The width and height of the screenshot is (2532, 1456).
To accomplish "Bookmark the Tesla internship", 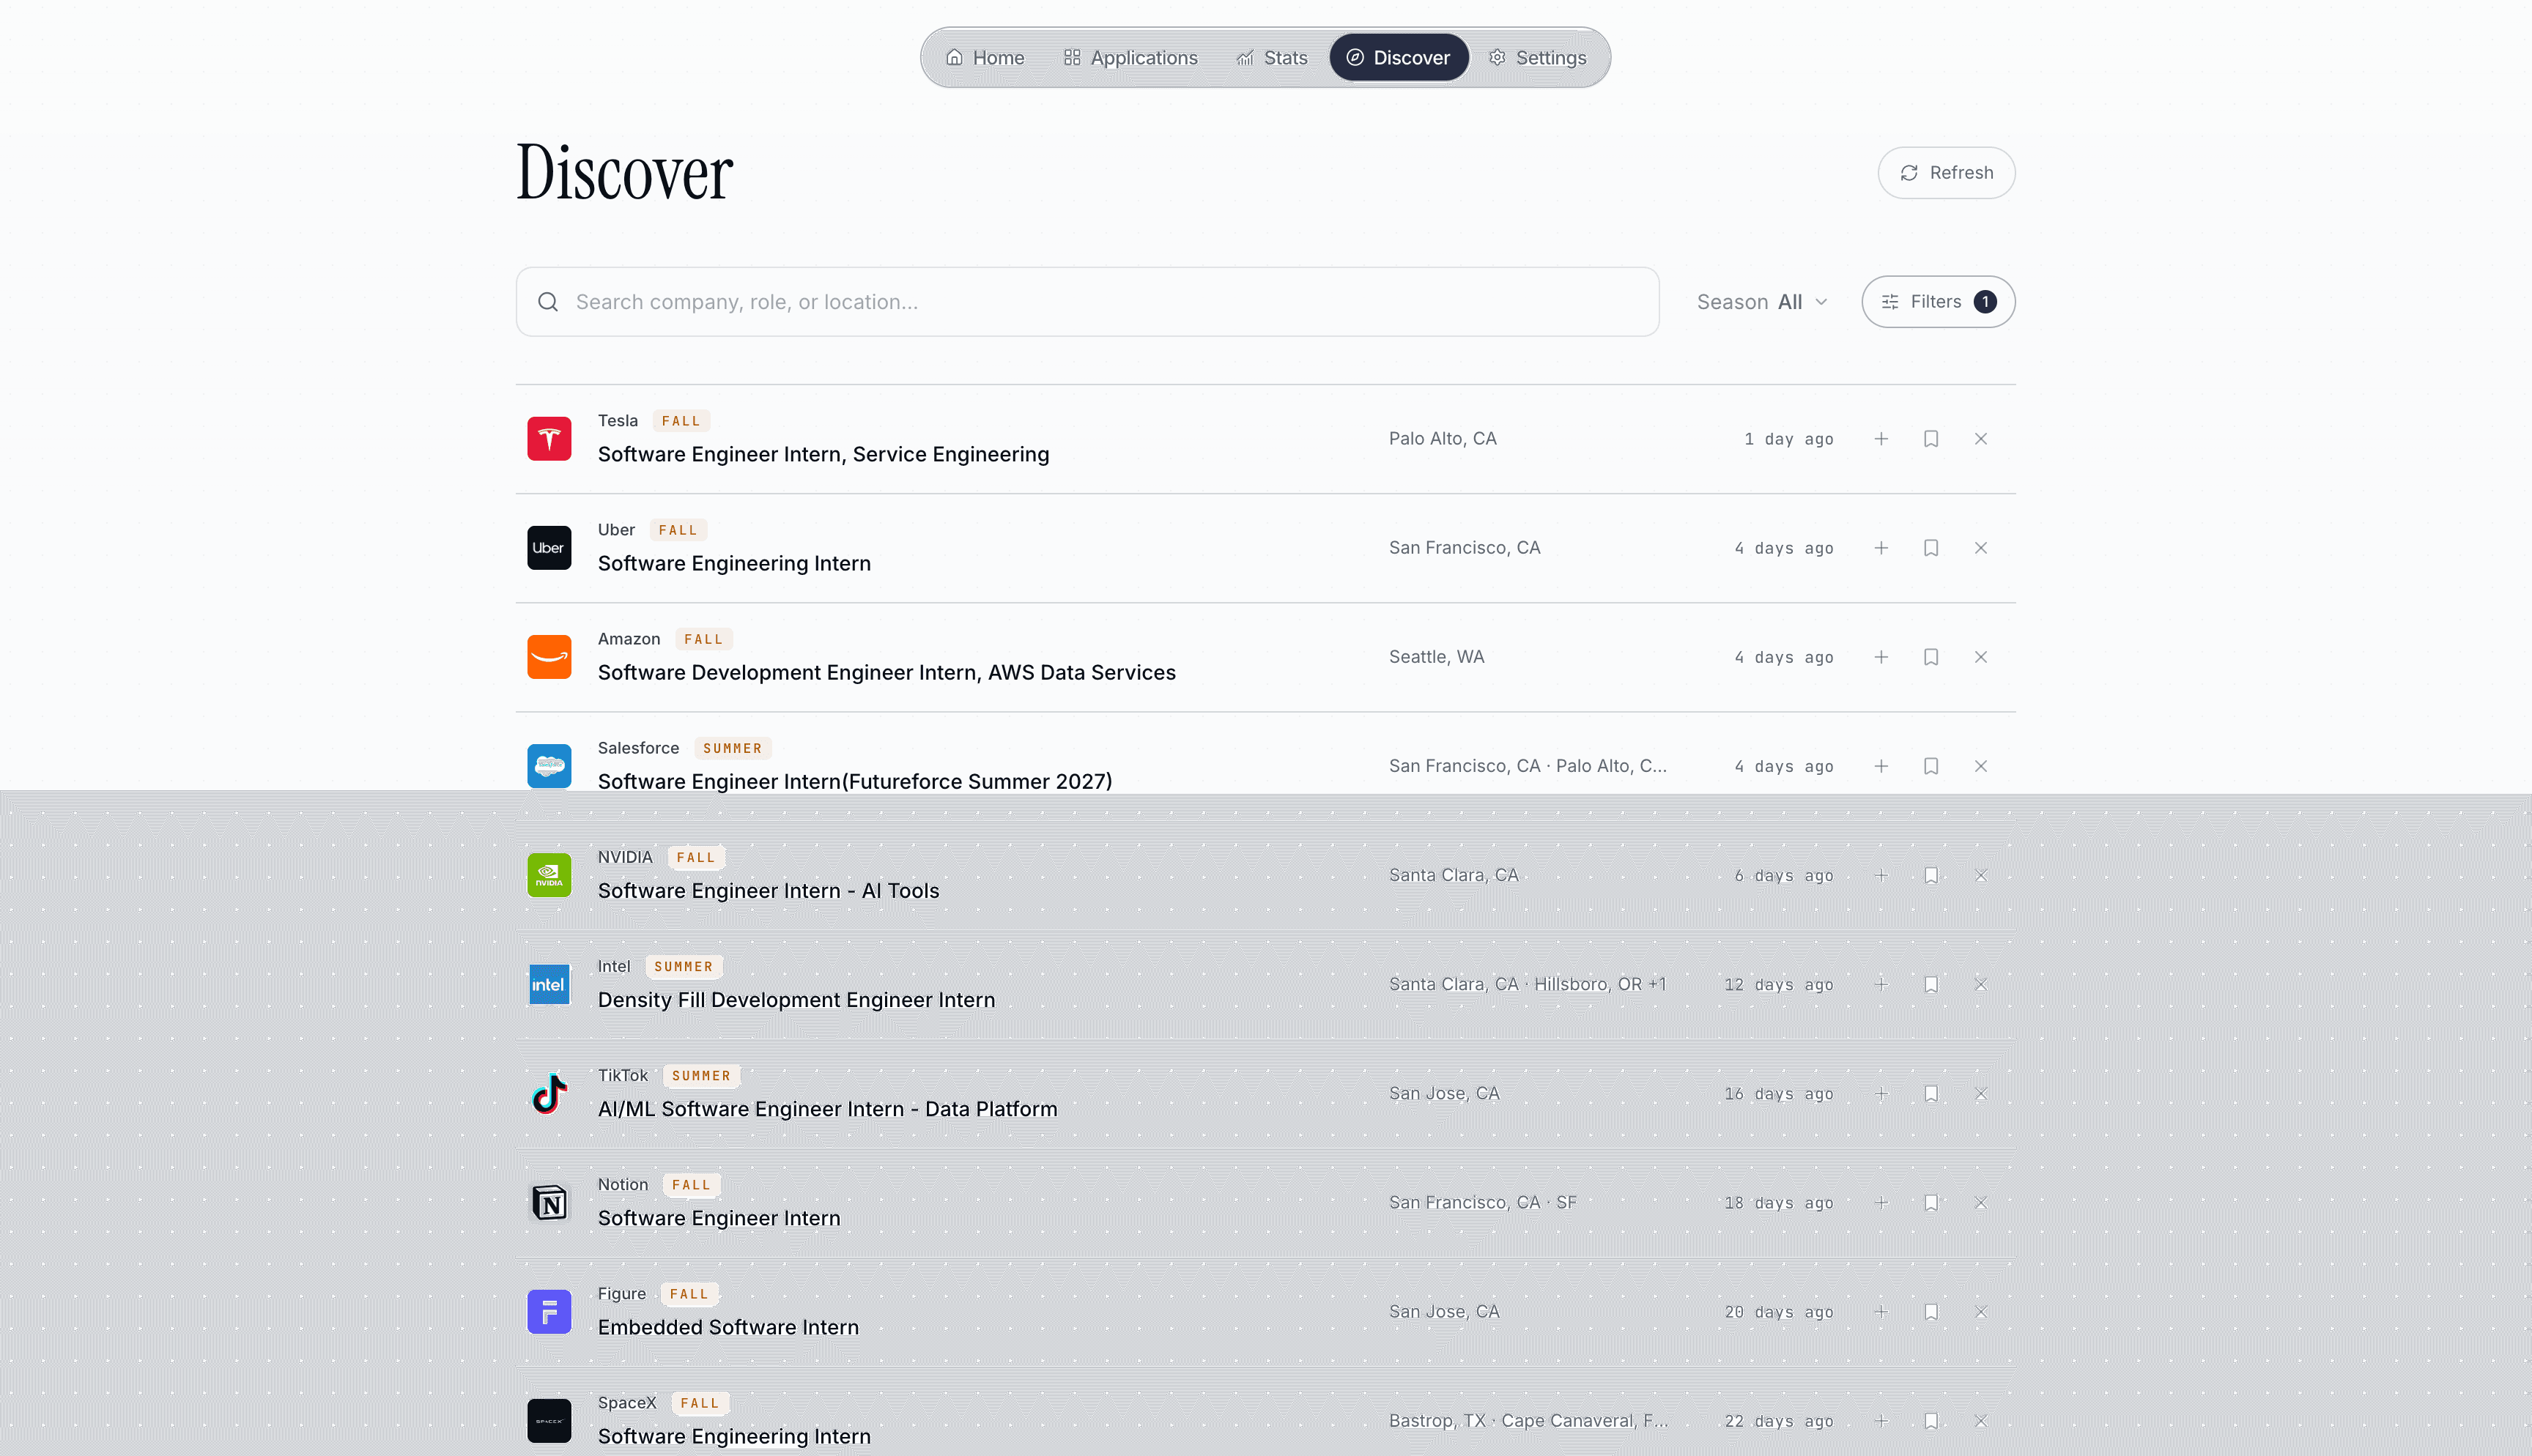I will [1931, 439].
